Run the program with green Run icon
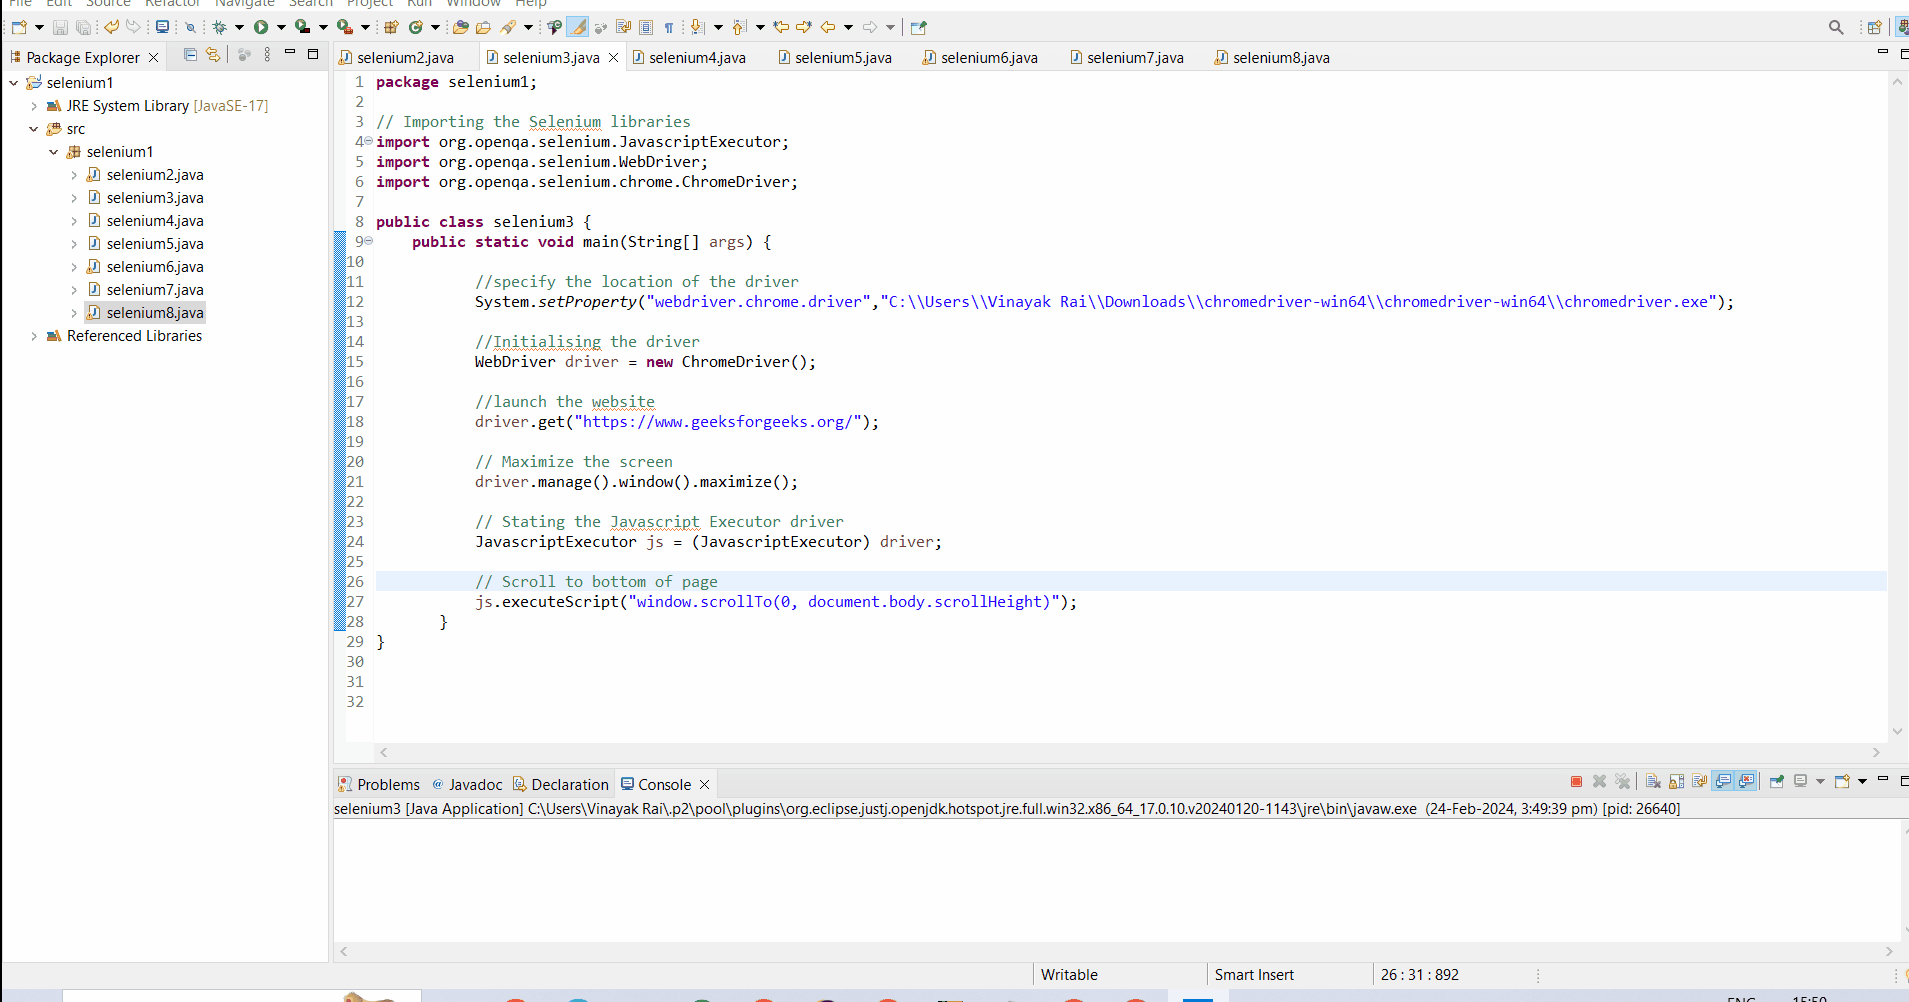1909x1002 pixels. click(x=261, y=27)
